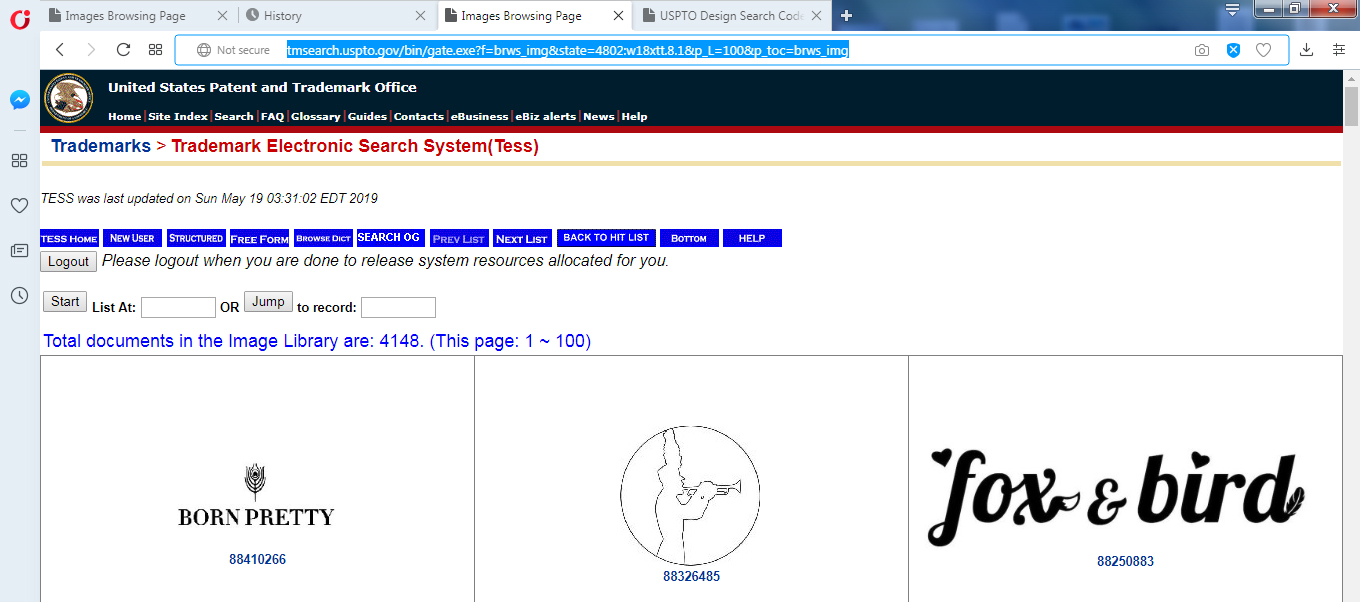Open Home in USPTO navigation
The width and height of the screenshot is (1360, 602).
pos(124,117)
